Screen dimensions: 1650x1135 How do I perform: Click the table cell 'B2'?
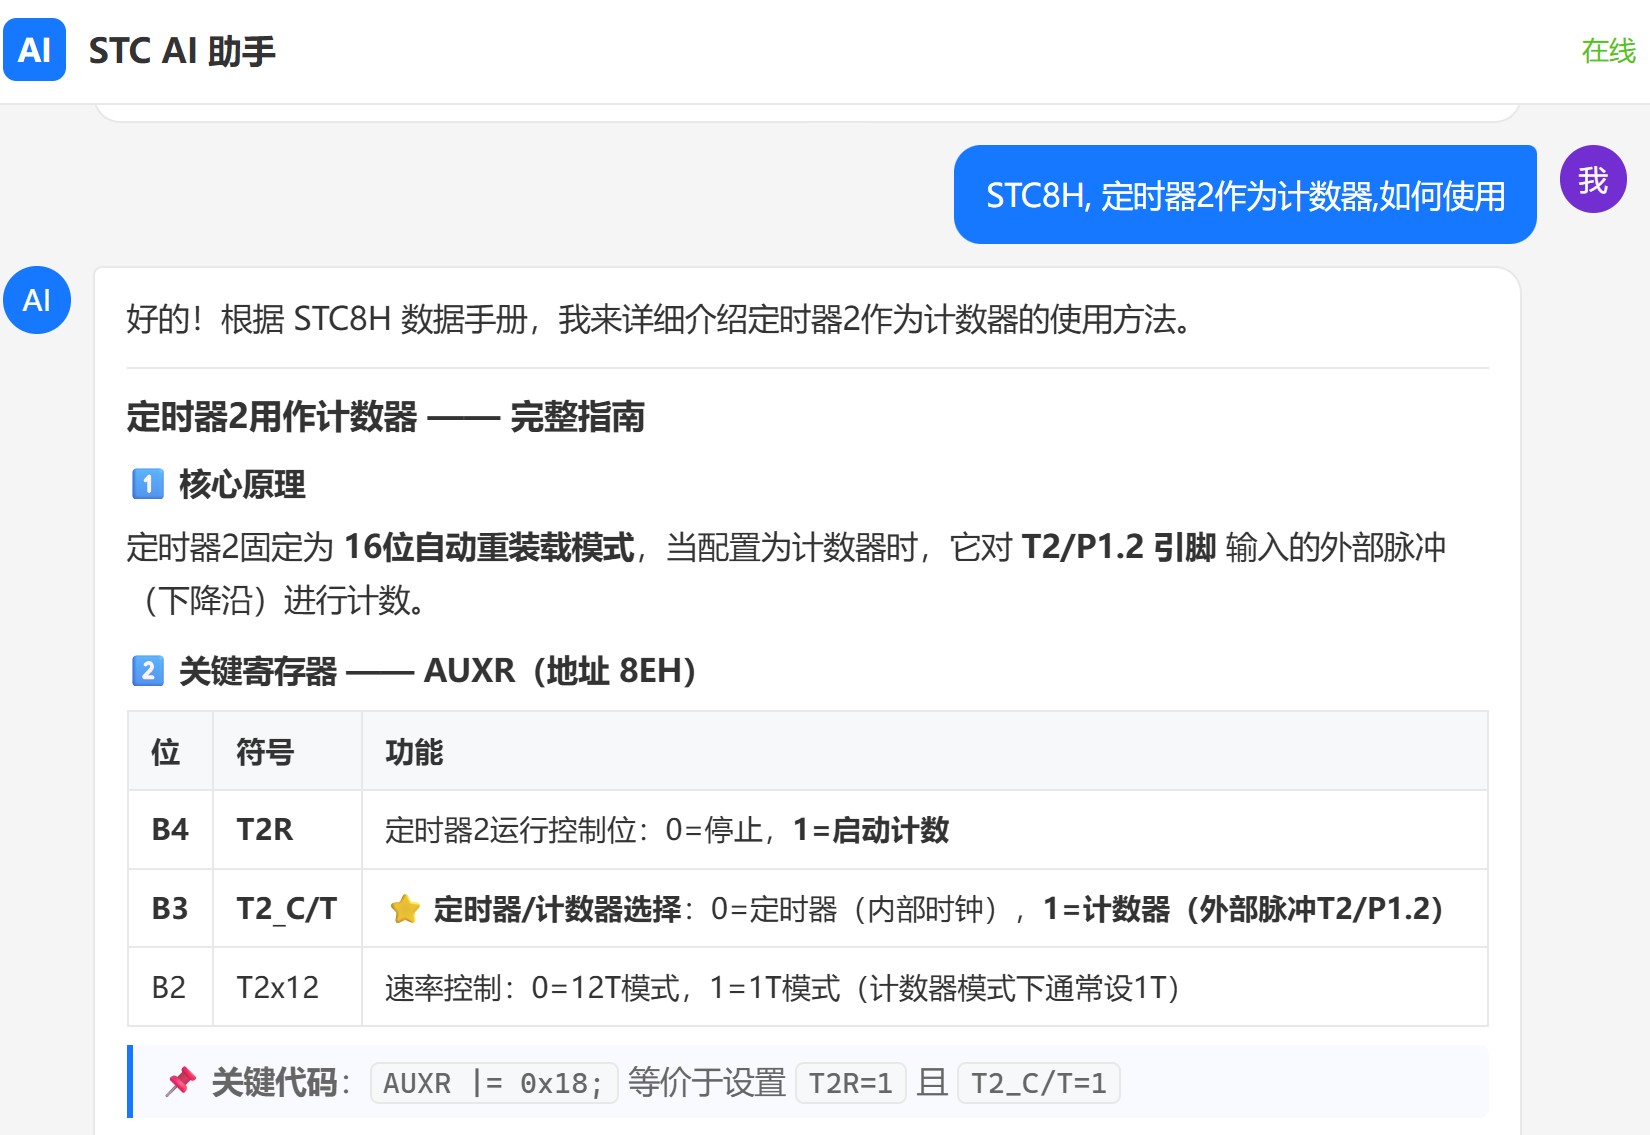(169, 988)
